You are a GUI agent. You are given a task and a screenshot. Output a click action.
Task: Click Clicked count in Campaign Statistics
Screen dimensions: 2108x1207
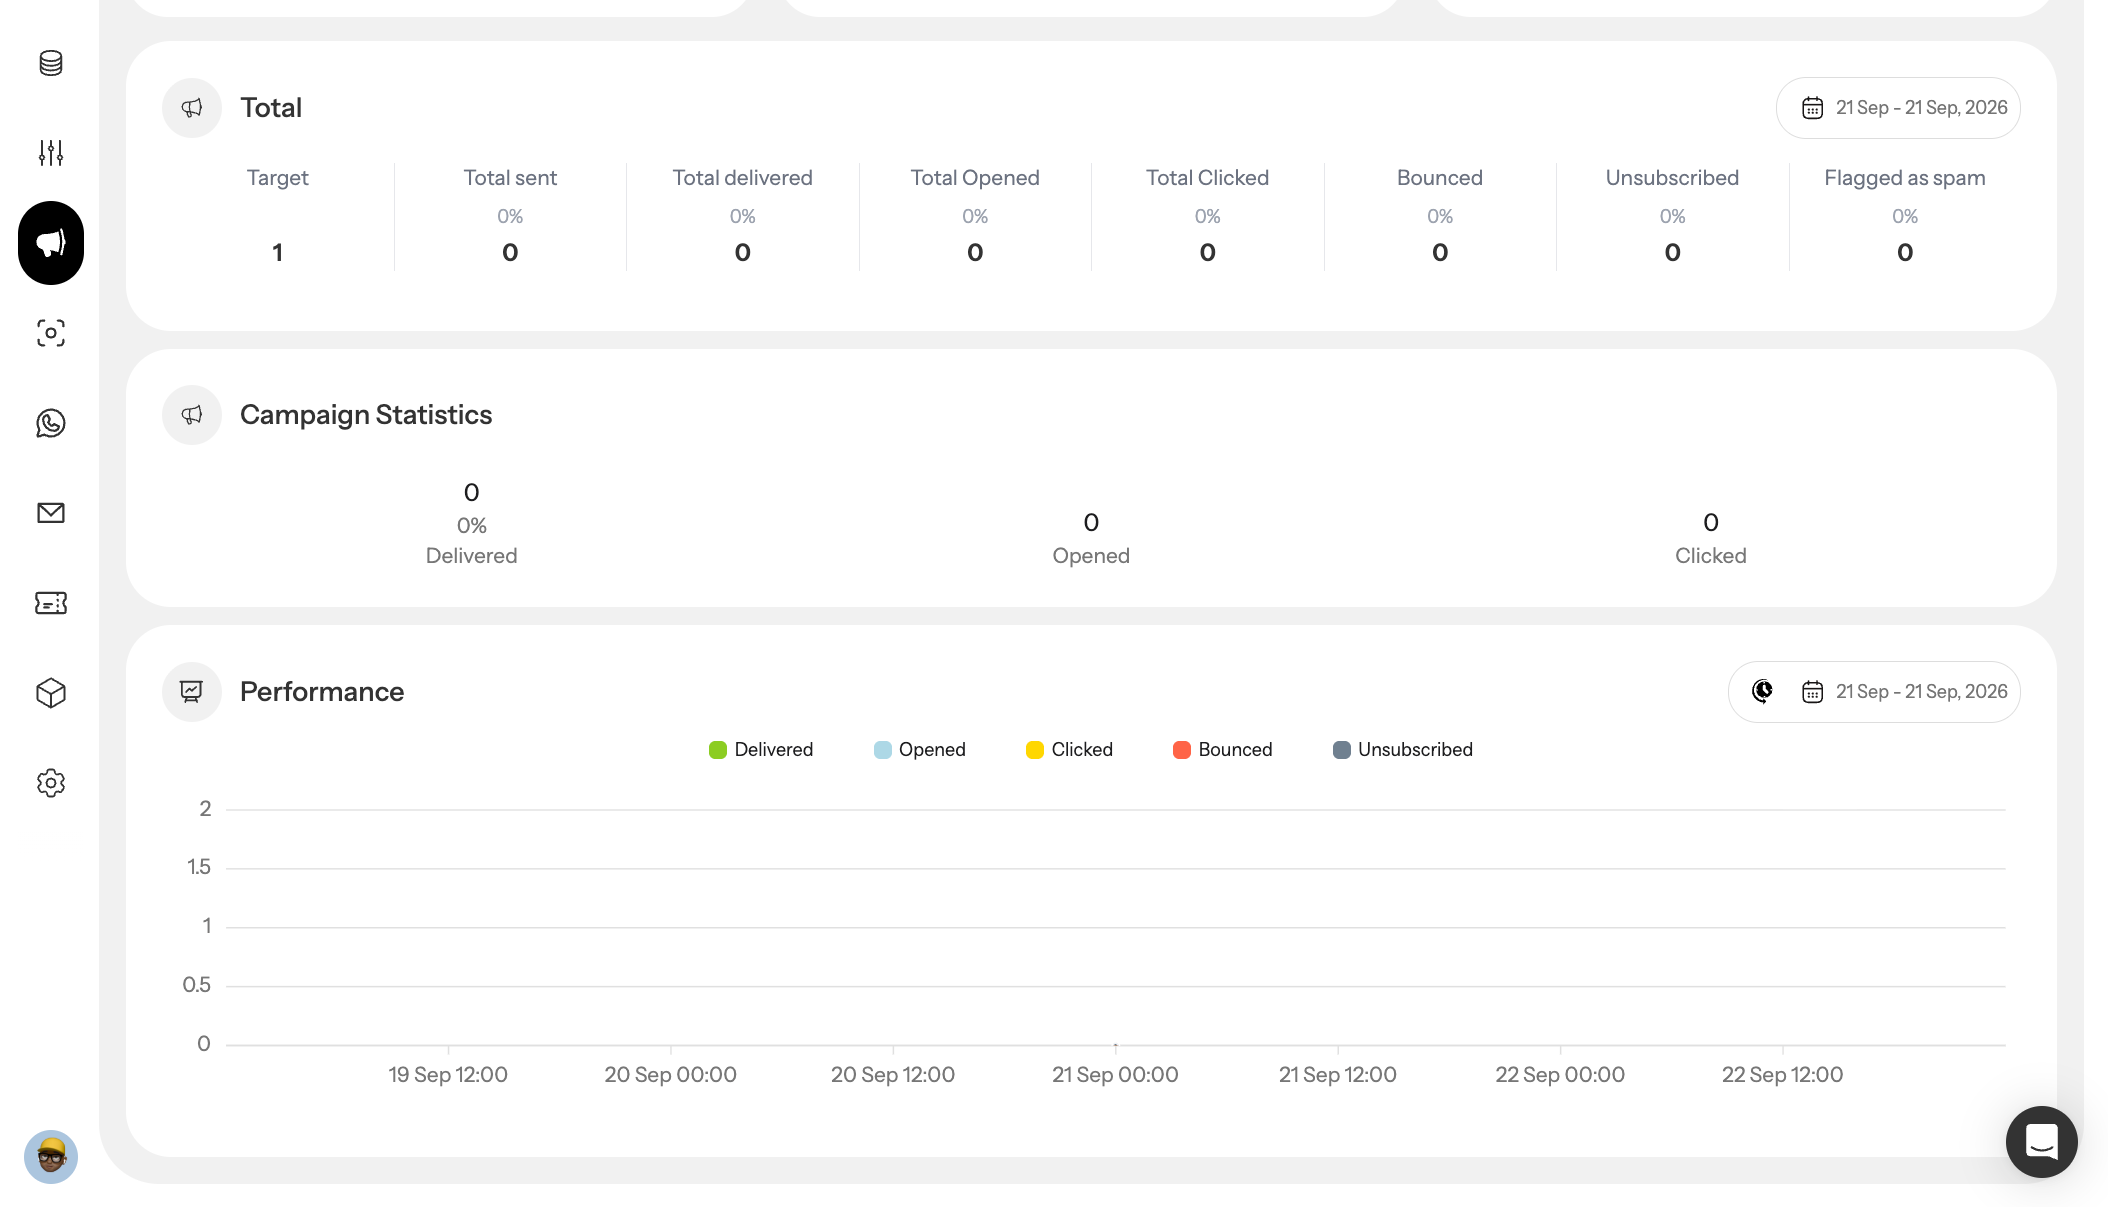coord(1711,523)
